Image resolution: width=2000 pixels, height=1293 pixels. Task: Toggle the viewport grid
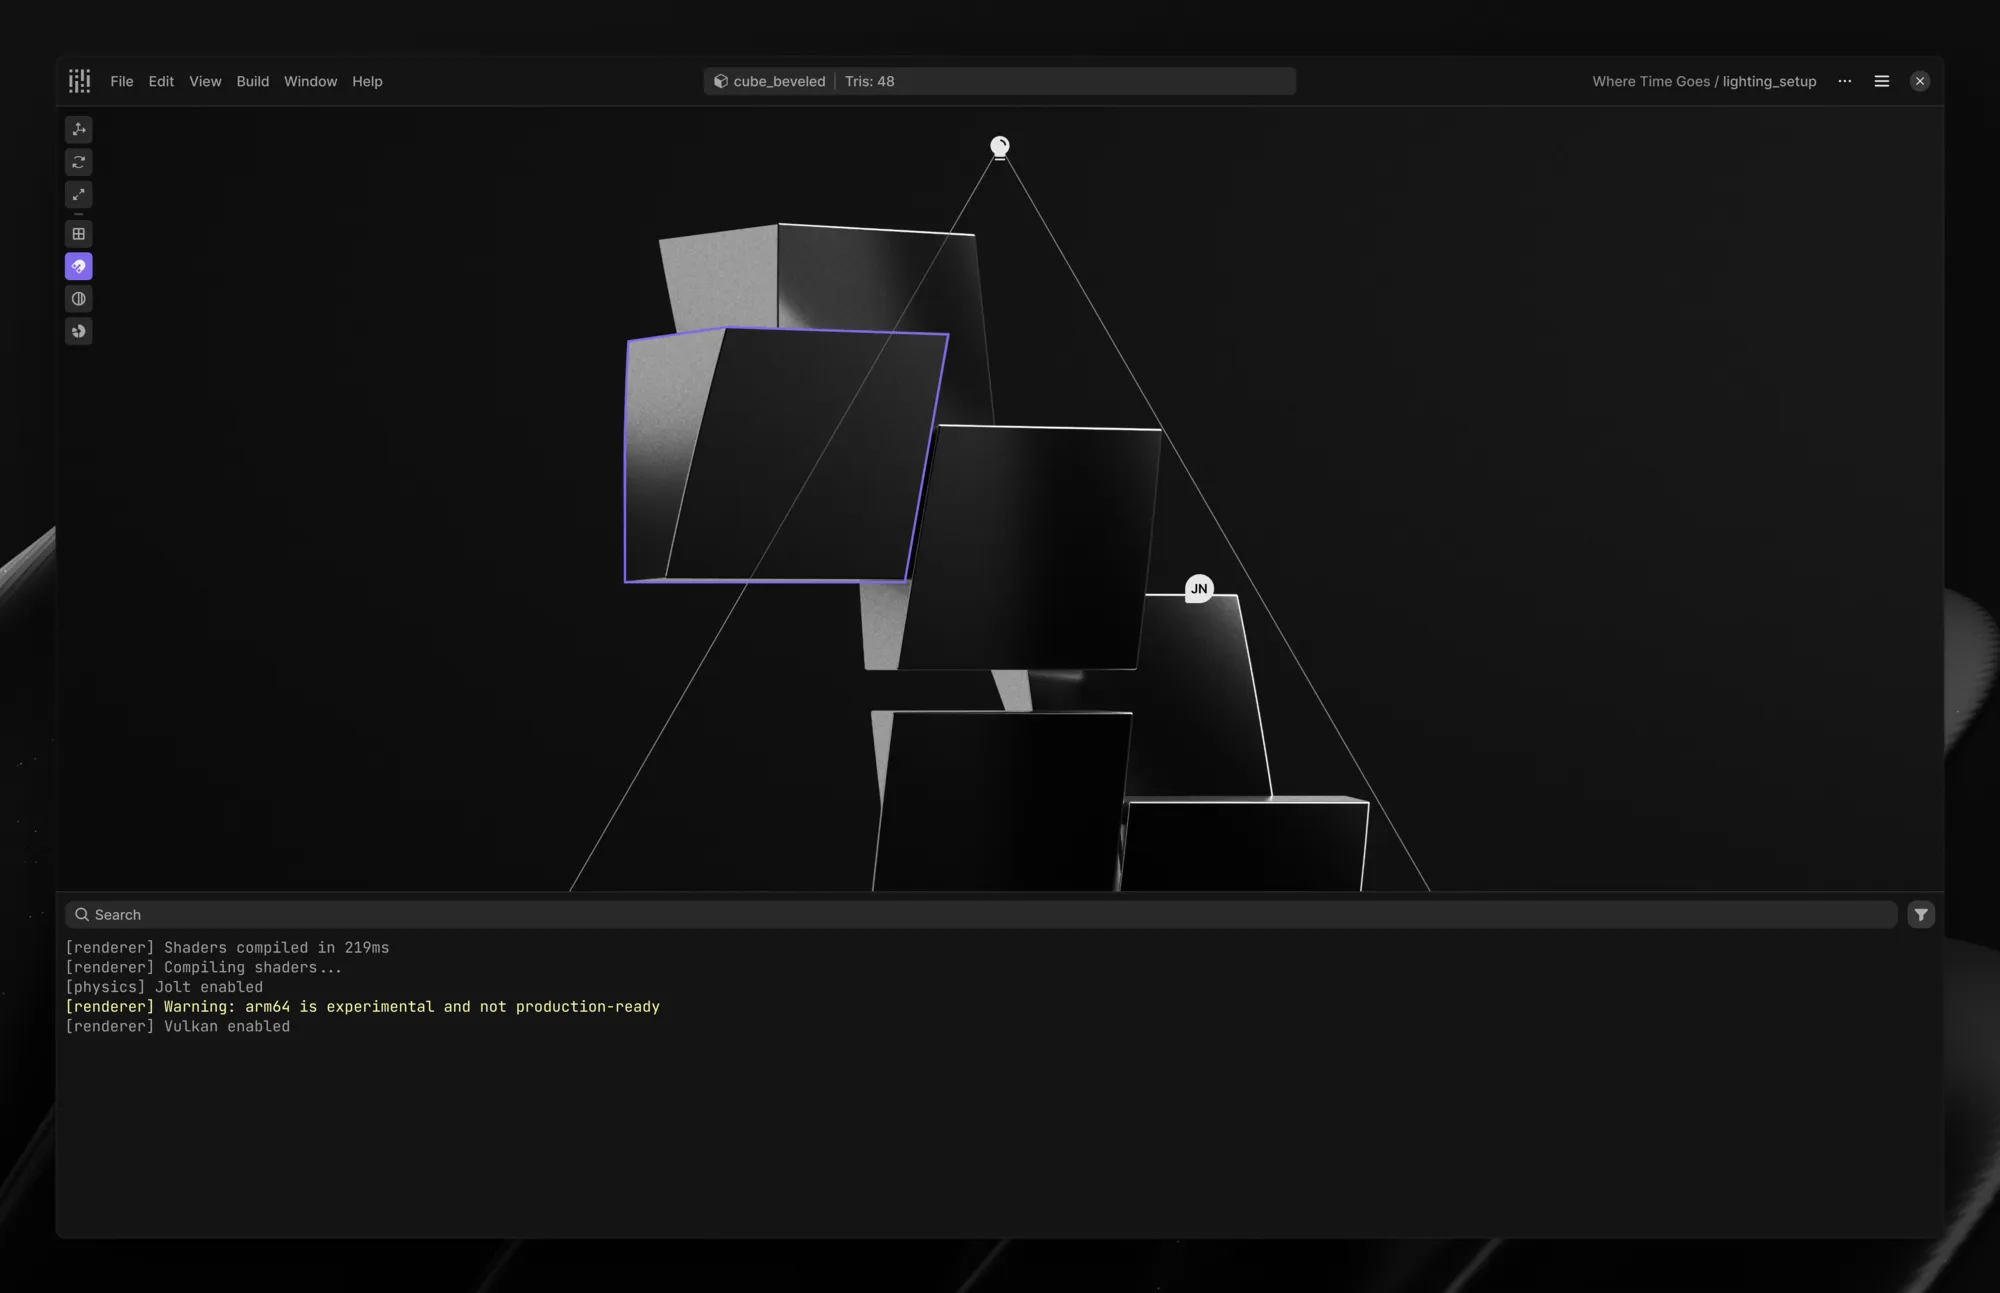(x=79, y=234)
